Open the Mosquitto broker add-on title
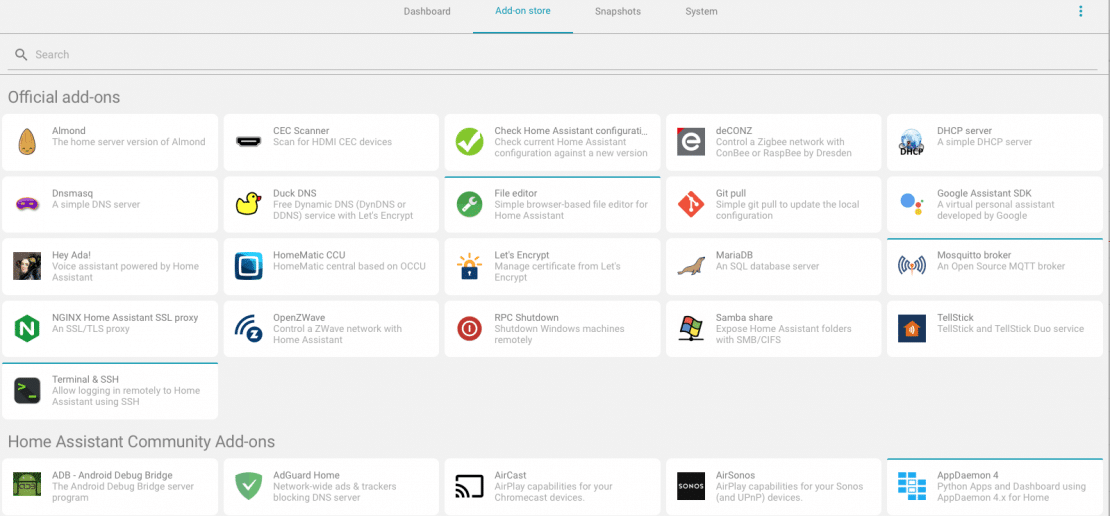This screenshot has width=1110, height=516. click(974, 256)
